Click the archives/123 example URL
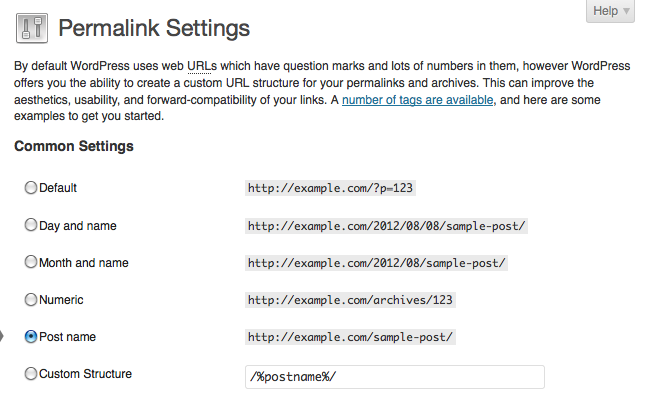Viewport: 650px width, 401px height. click(x=351, y=299)
